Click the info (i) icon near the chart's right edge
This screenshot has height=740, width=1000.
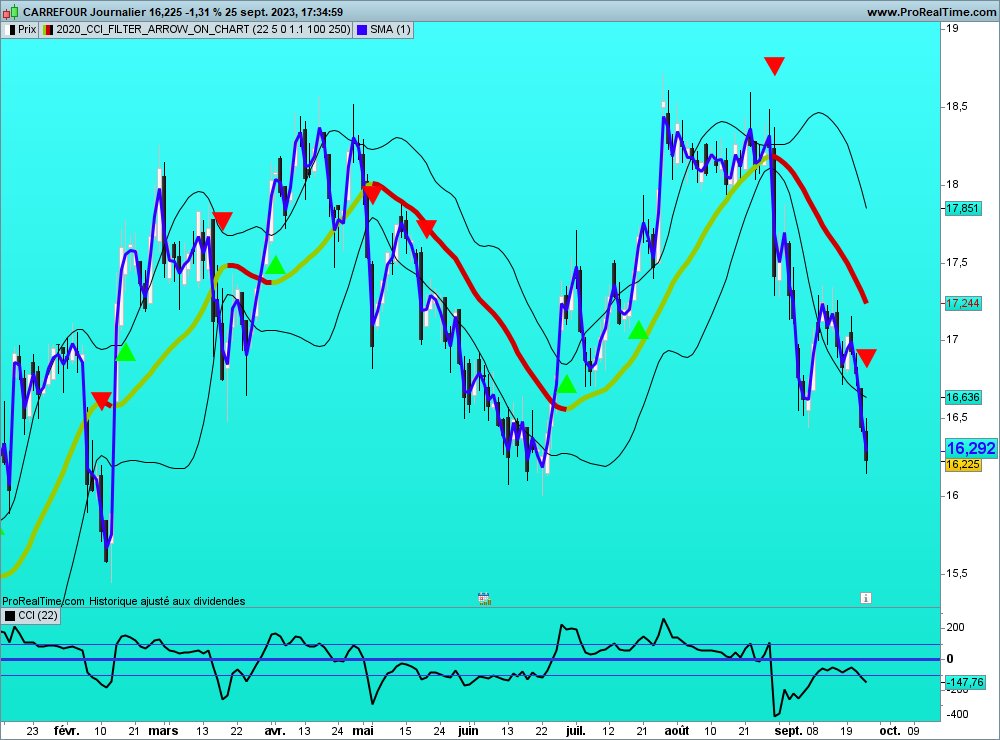(866, 597)
